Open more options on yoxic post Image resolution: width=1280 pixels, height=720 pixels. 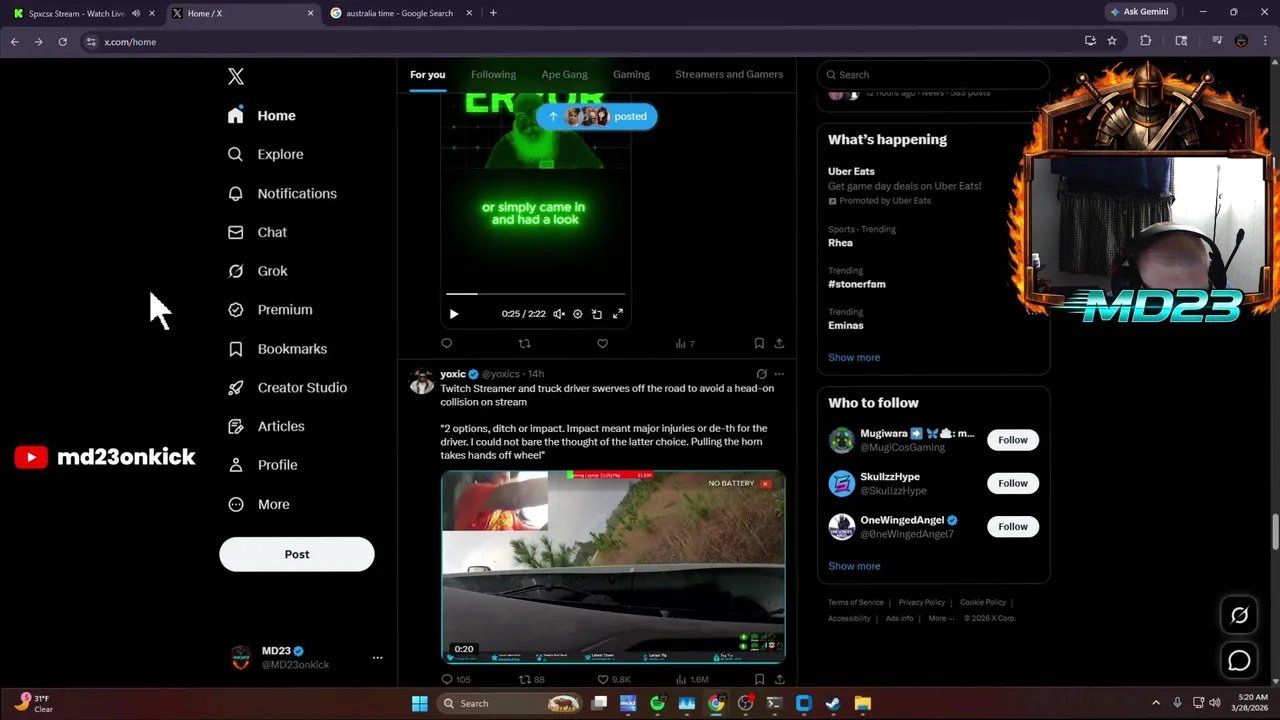tap(779, 374)
